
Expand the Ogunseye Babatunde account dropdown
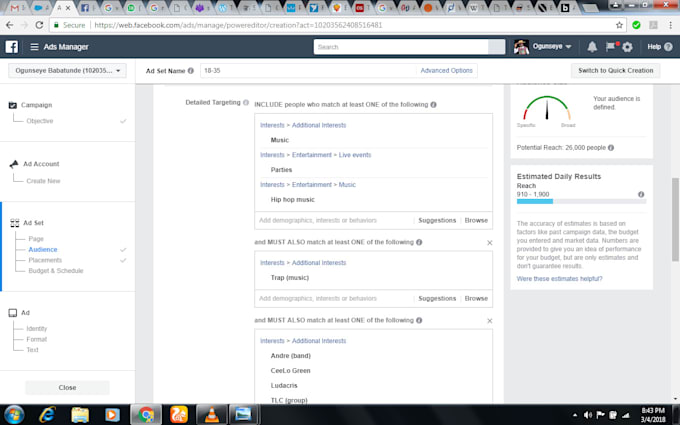click(x=67, y=70)
